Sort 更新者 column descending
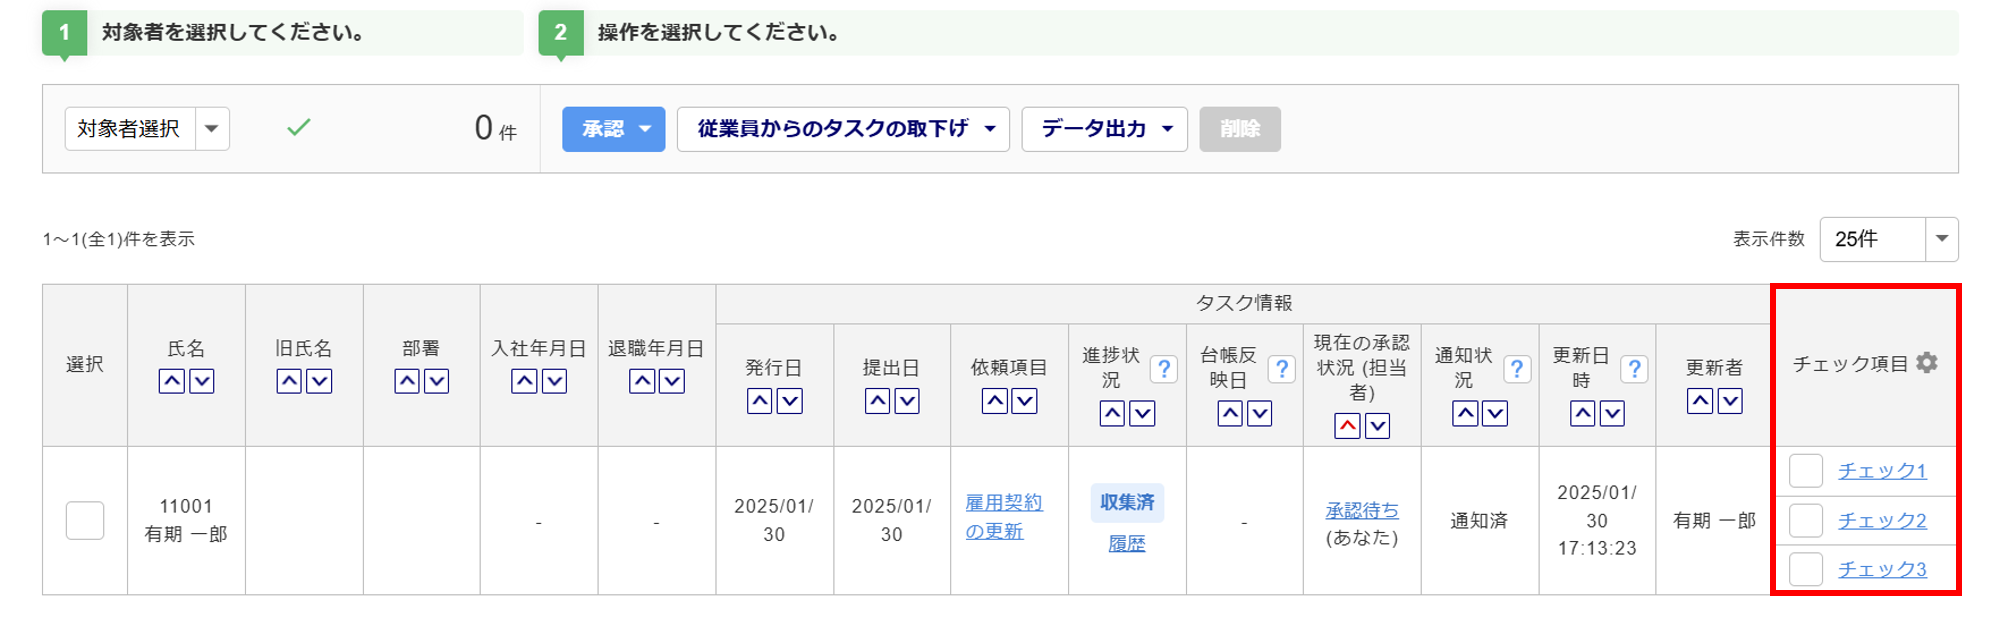The height and width of the screenshot is (643, 2000). click(x=1730, y=401)
